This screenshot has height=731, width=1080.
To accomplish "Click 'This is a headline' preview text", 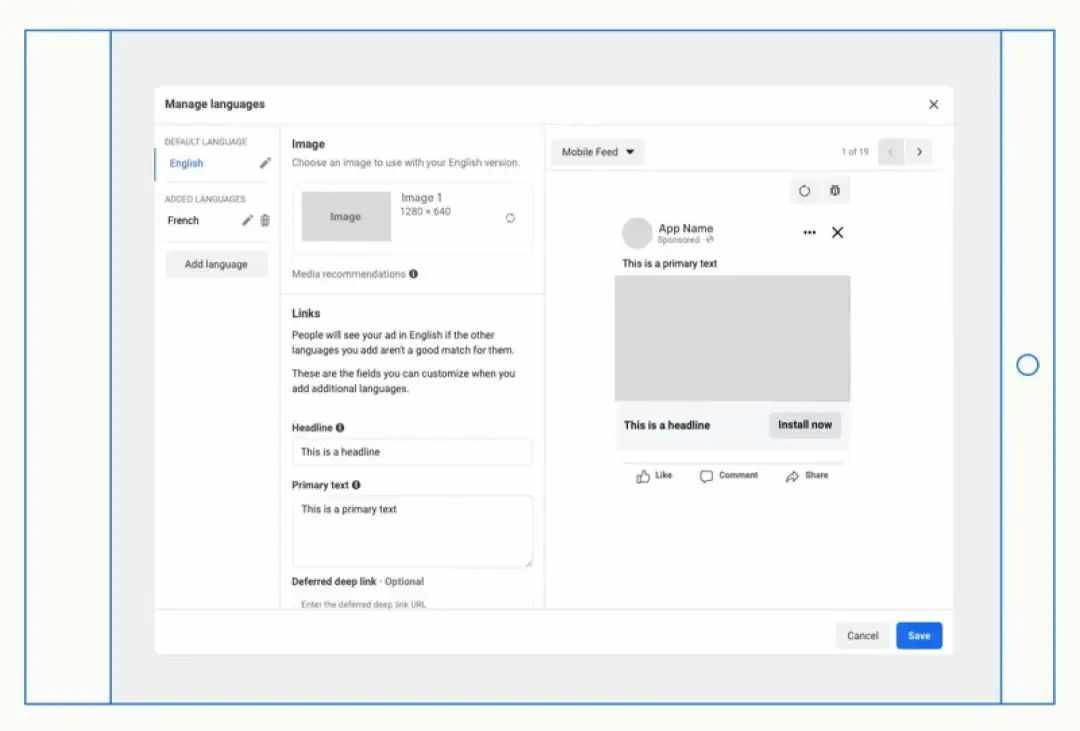I will click(x=667, y=425).
